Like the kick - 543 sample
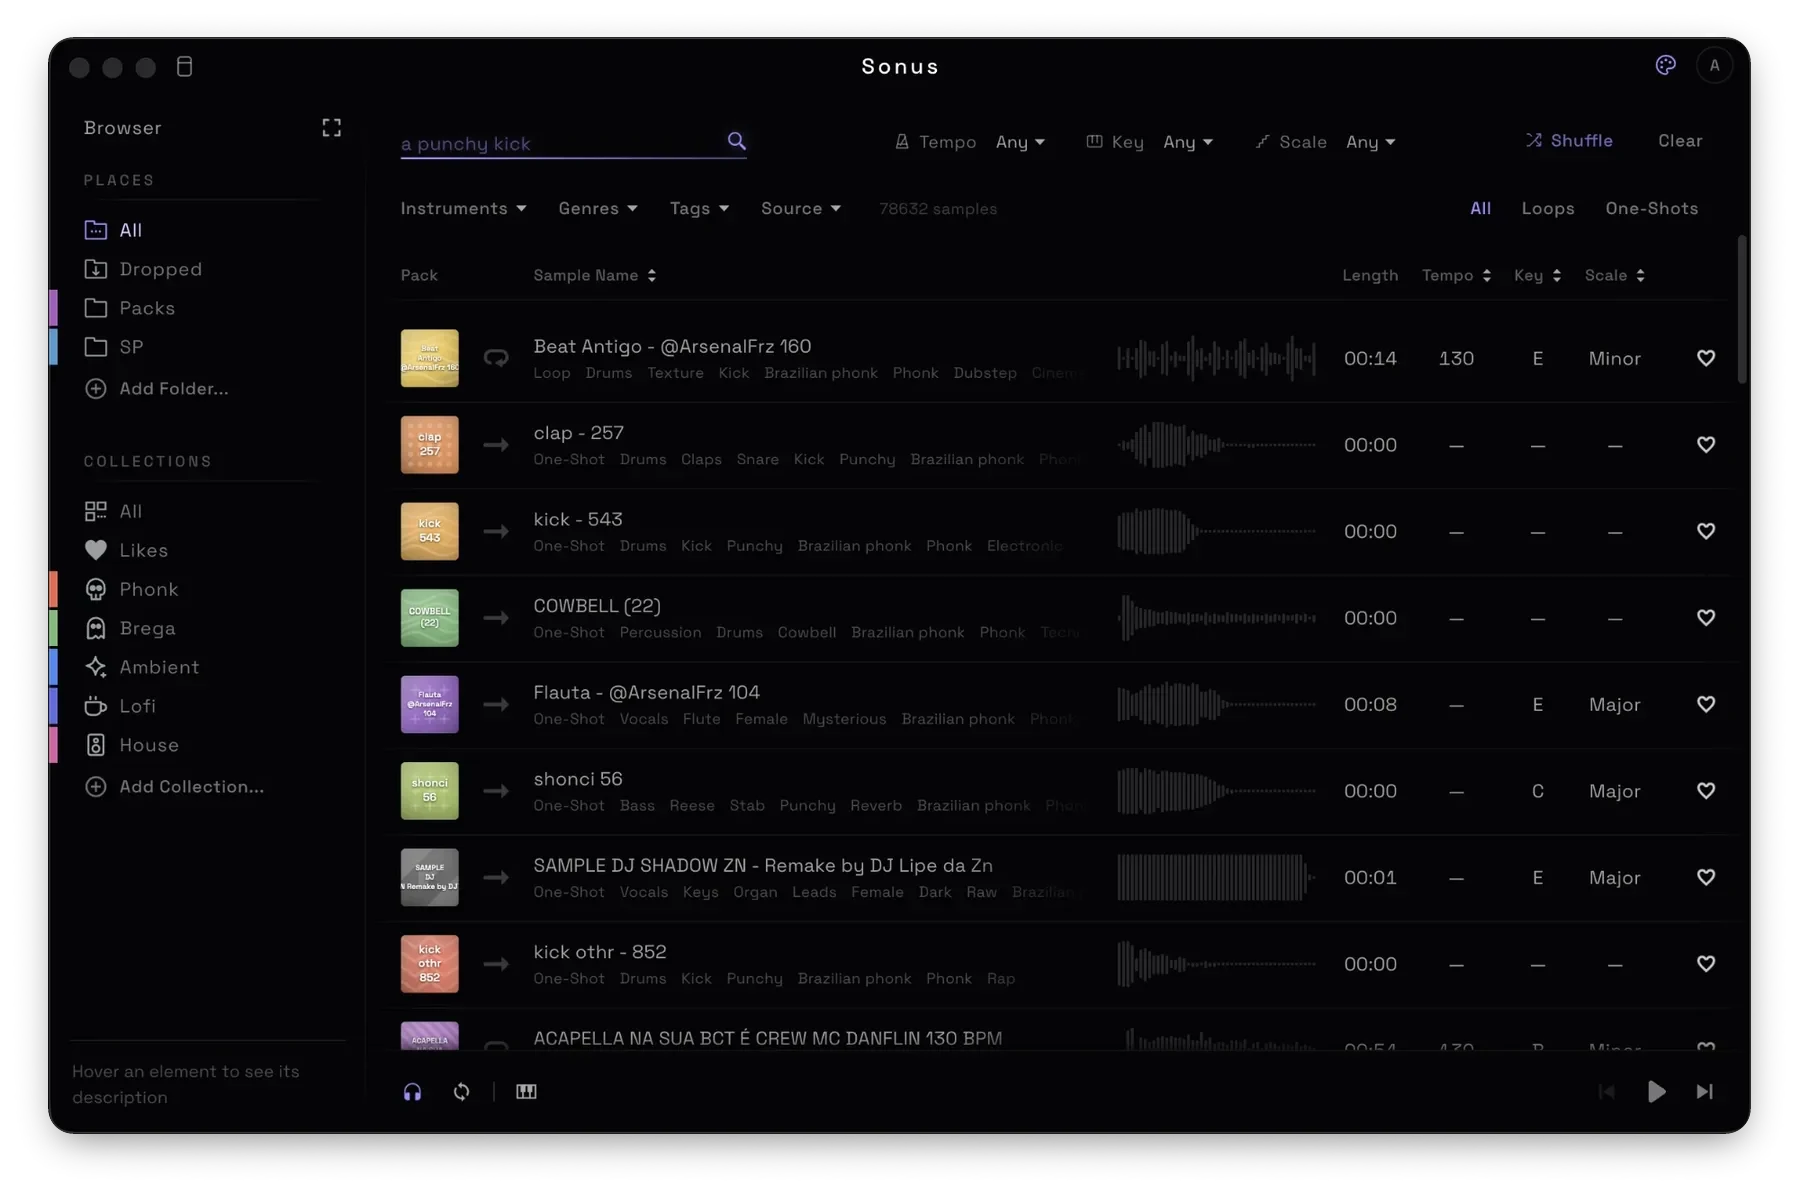Image resolution: width=1800 pixels, height=1194 pixels. (1706, 531)
